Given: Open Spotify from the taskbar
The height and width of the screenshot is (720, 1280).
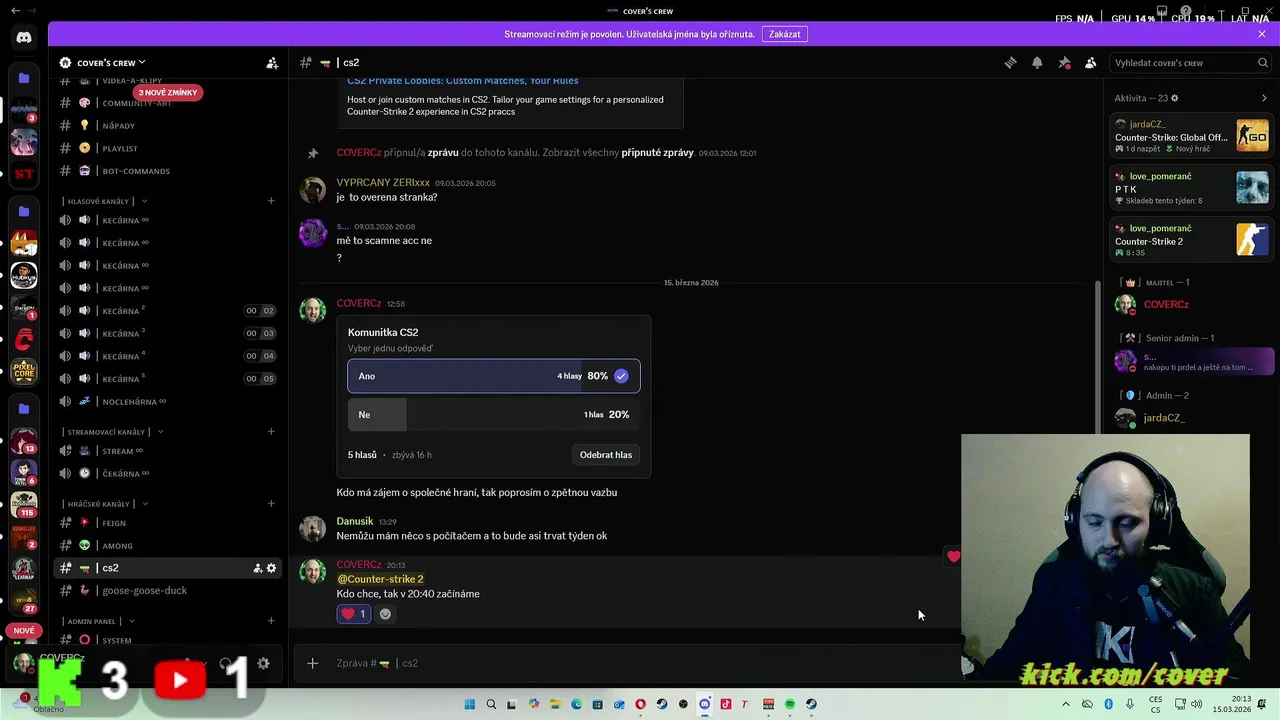Looking at the screenshot, I should point(790,704).
